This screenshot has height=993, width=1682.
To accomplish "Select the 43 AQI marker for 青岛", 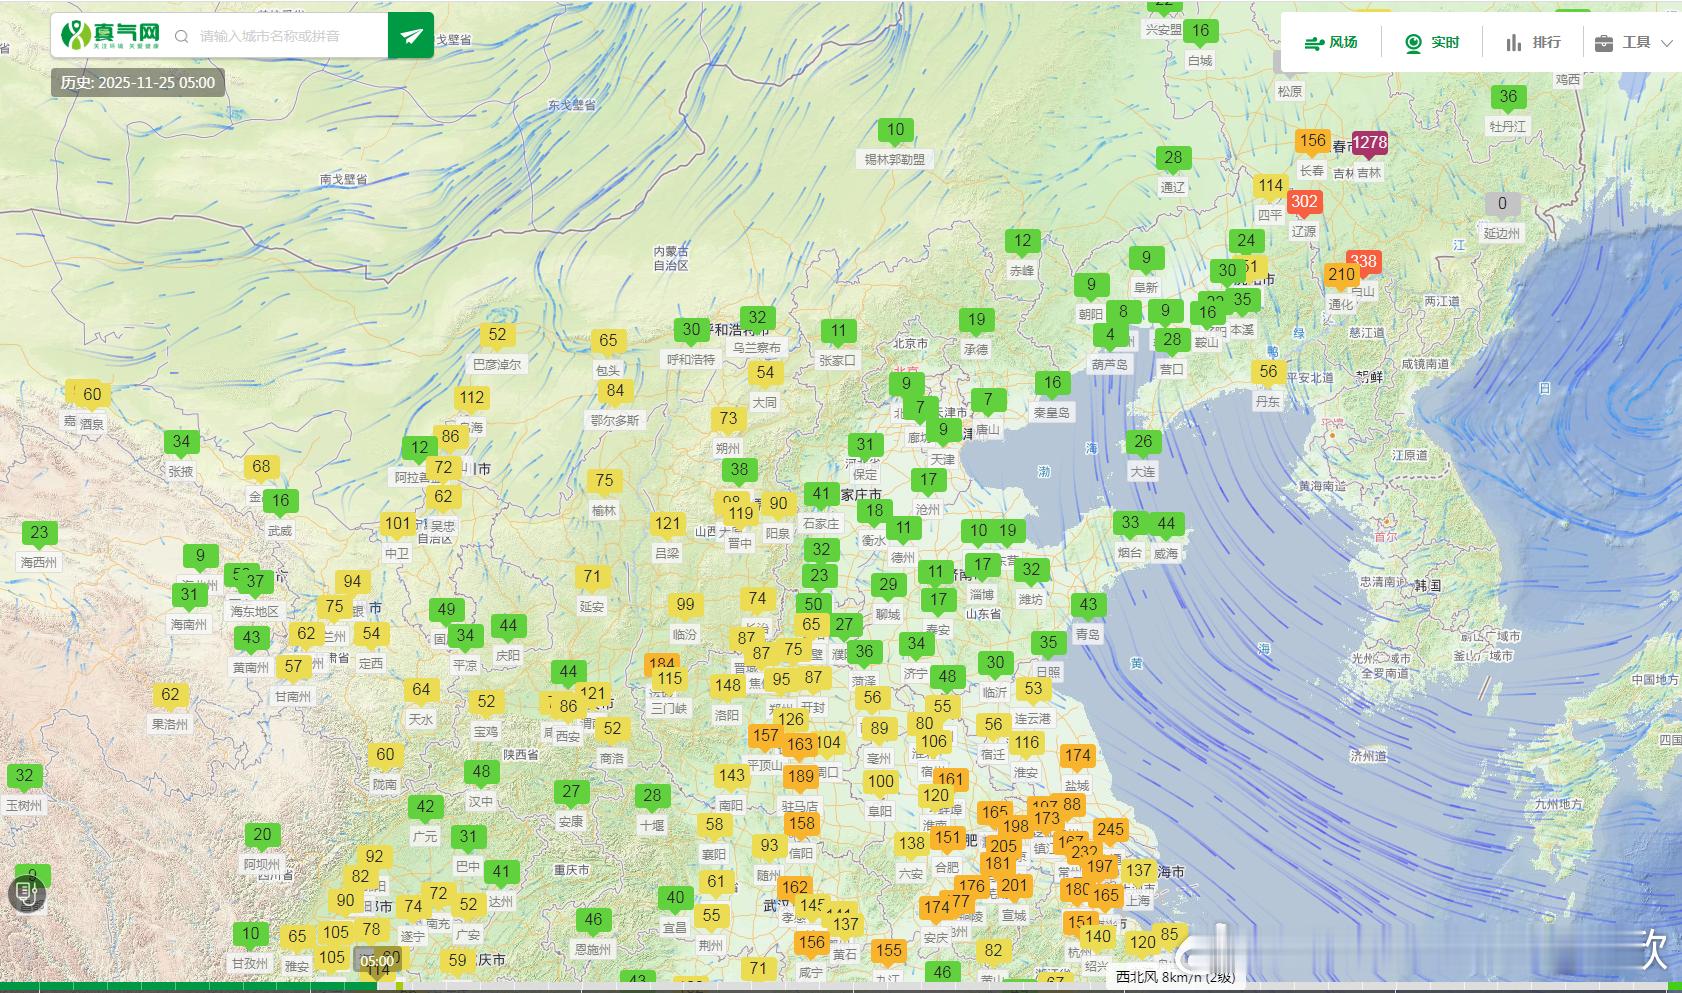I will coord(1088,605).
